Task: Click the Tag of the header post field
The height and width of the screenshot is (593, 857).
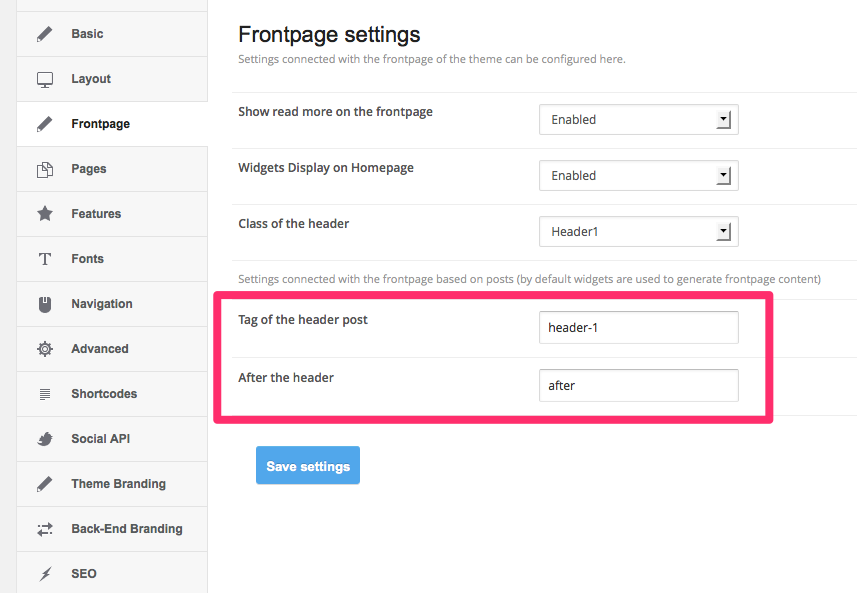Action: (x=638, y=327)
